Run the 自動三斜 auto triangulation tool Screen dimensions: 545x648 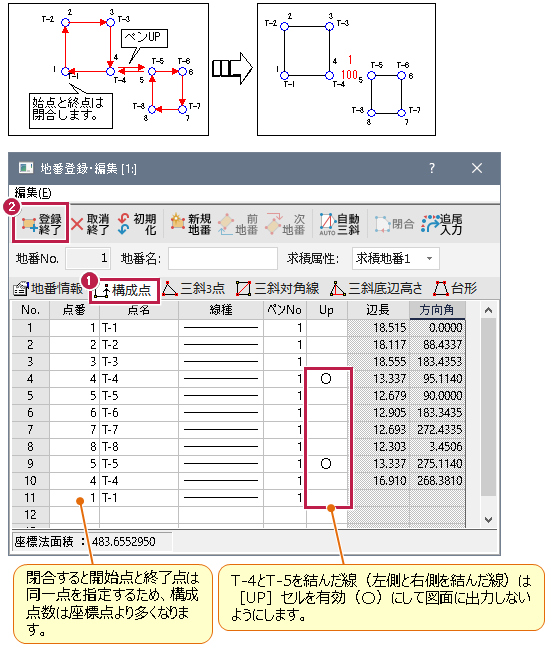(338, 224)
